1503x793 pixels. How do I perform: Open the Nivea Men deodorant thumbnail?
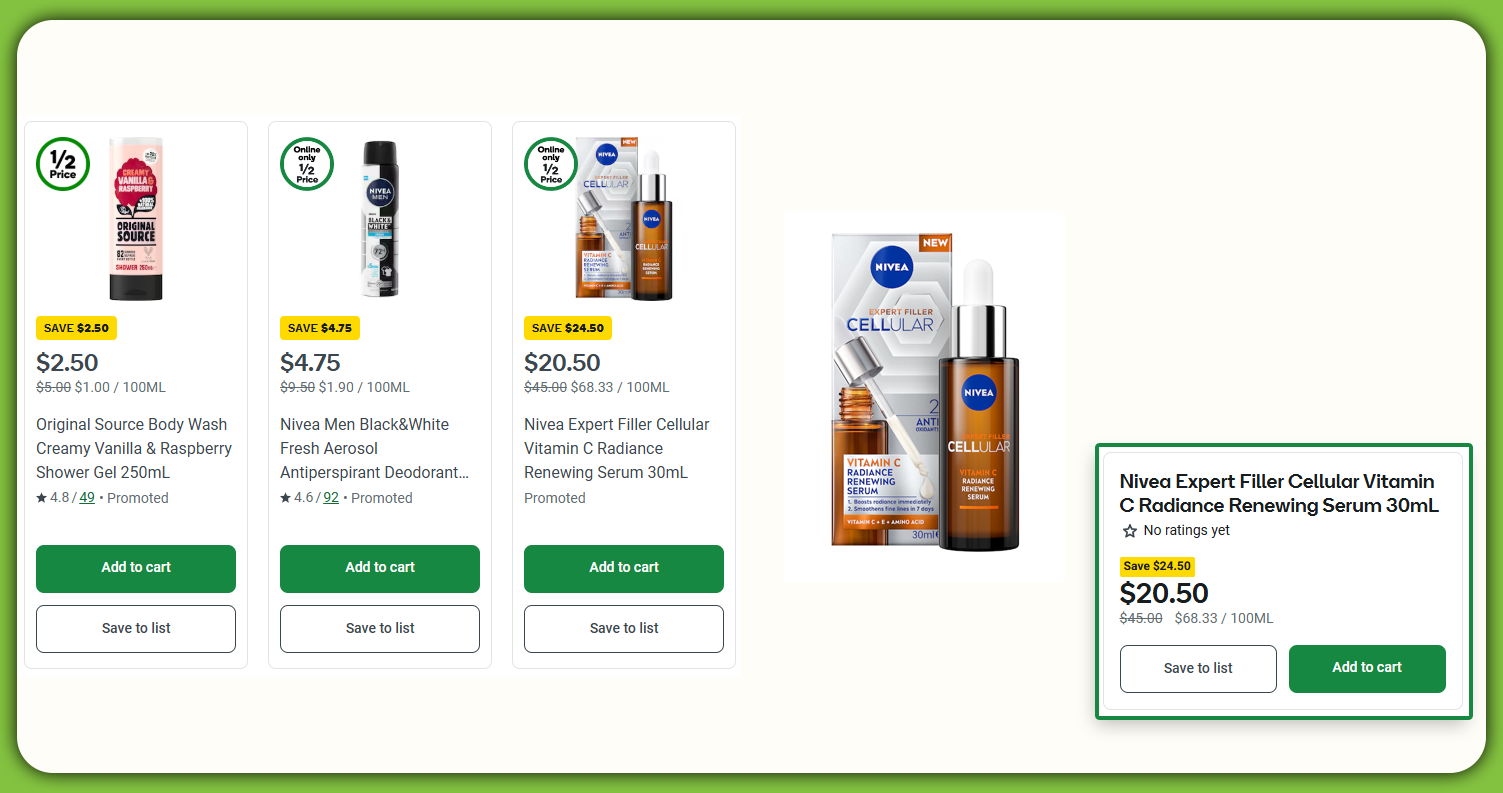coord(380,219)
